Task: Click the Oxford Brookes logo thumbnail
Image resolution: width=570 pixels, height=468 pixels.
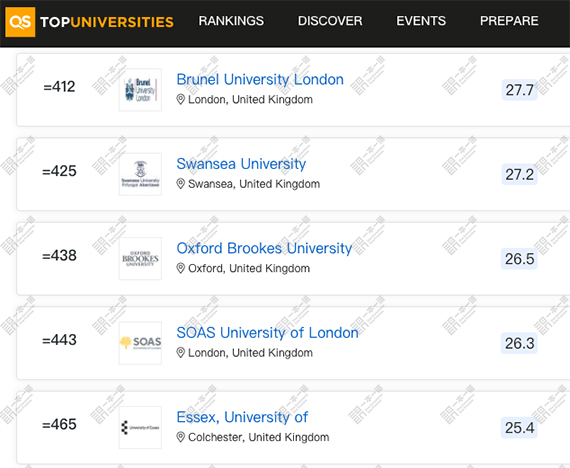Action: click(140, 259)
